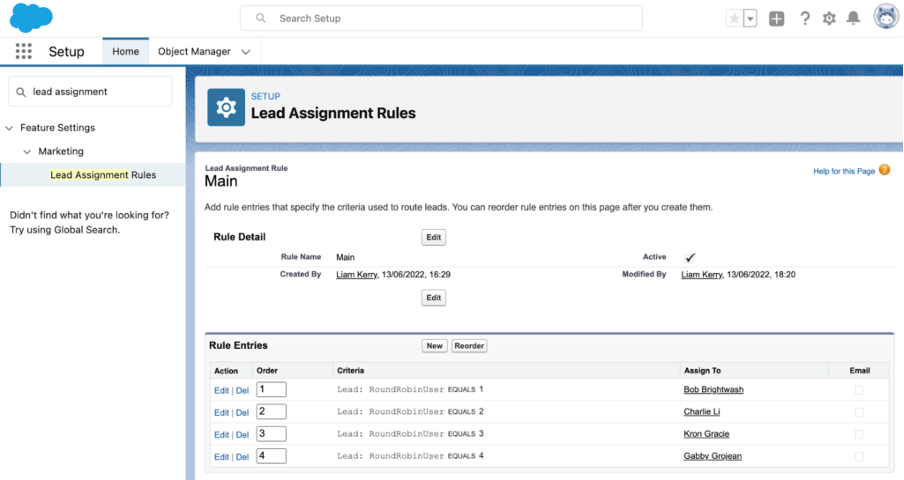This screenshot has width=904, height=480.
Task: Delete the rule entry for Kron Gracie
Action: coord(242,435)
